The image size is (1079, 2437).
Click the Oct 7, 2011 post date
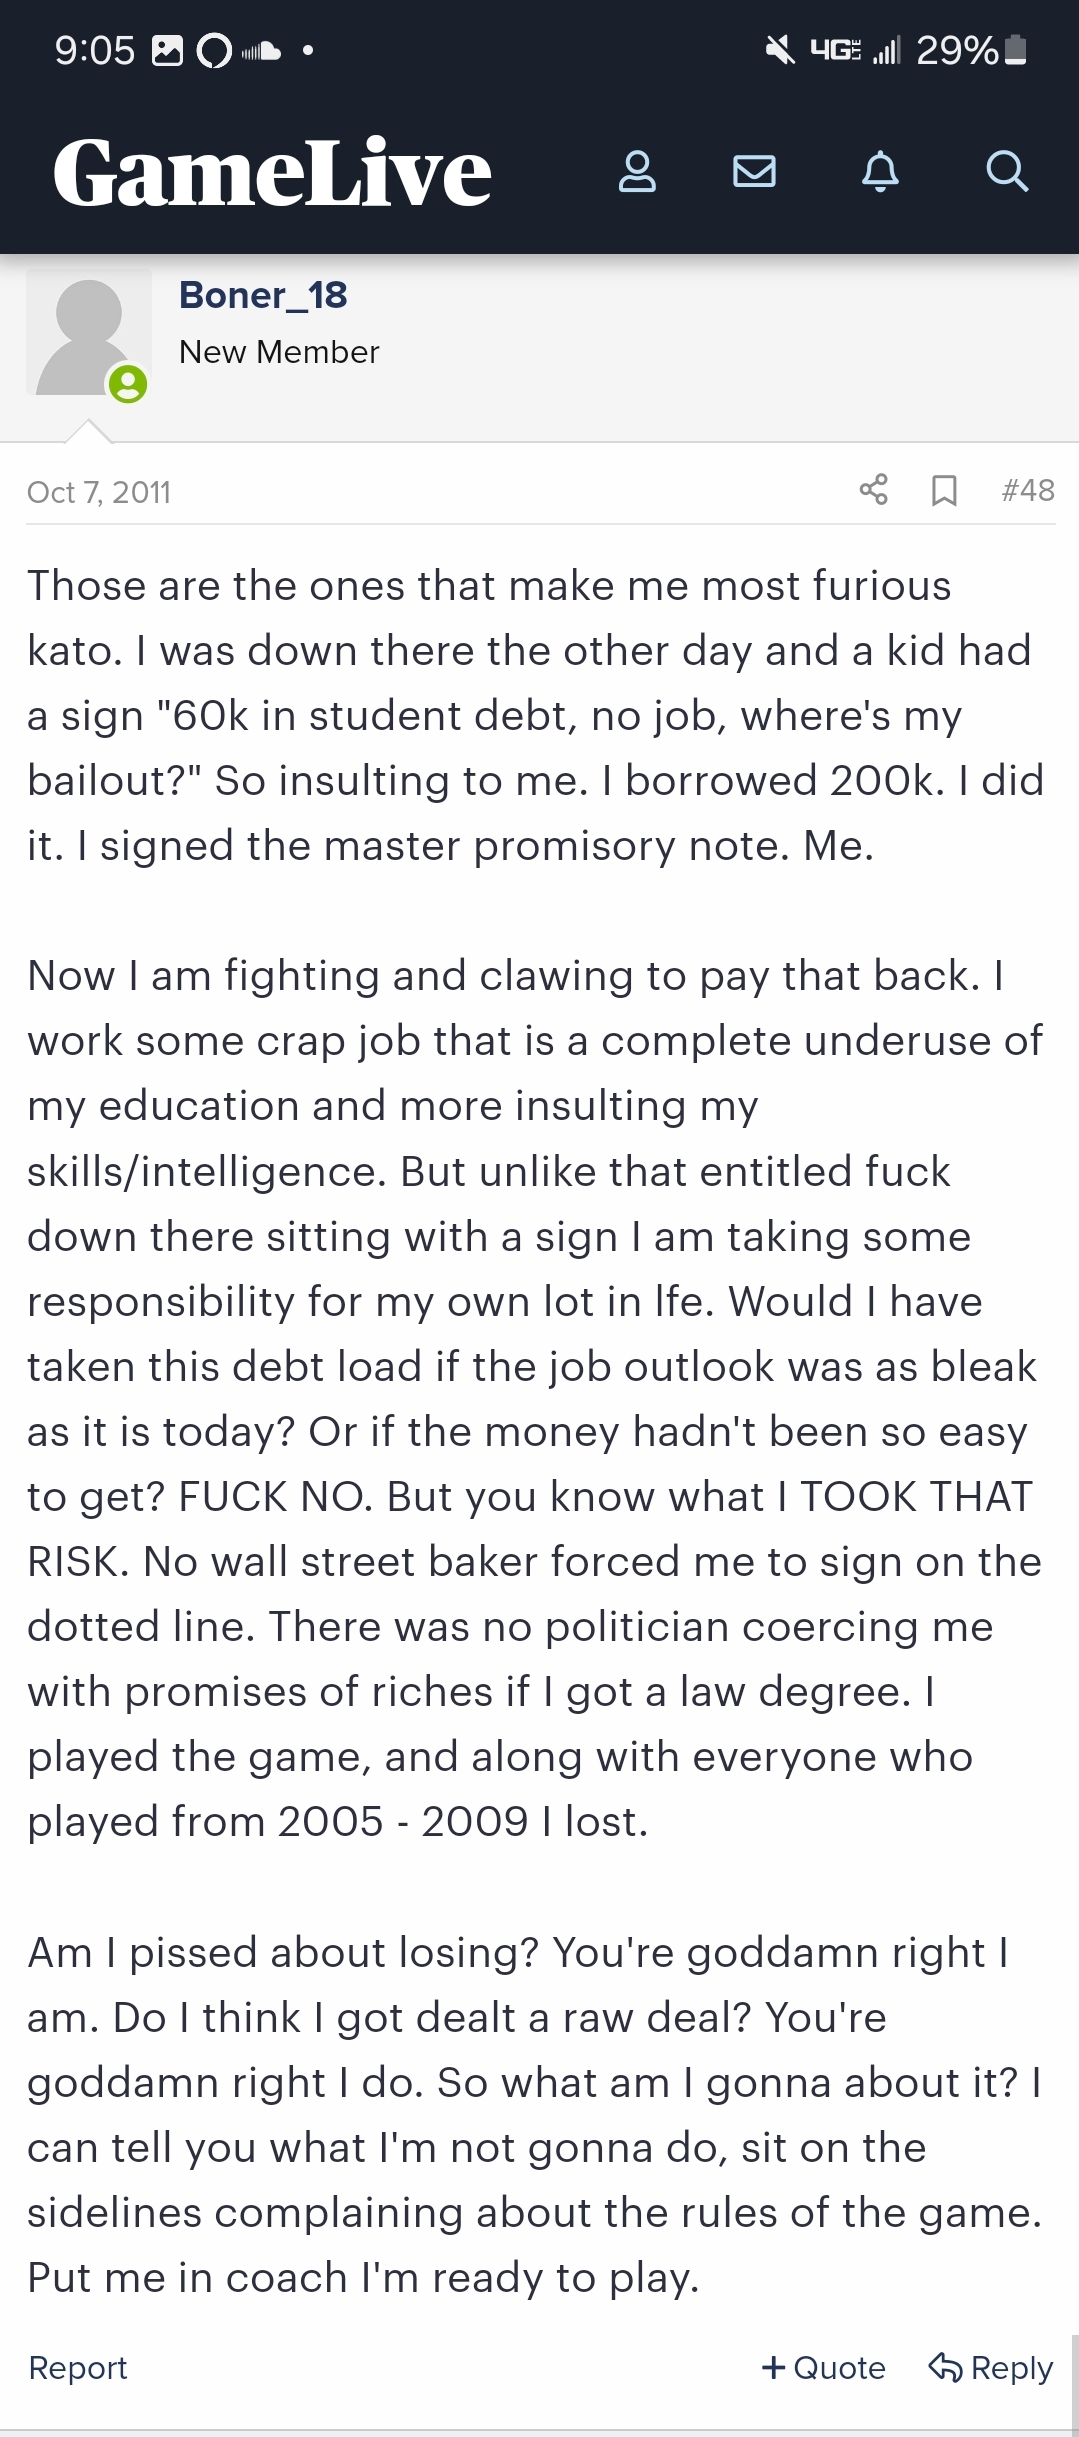click(99, 492)
